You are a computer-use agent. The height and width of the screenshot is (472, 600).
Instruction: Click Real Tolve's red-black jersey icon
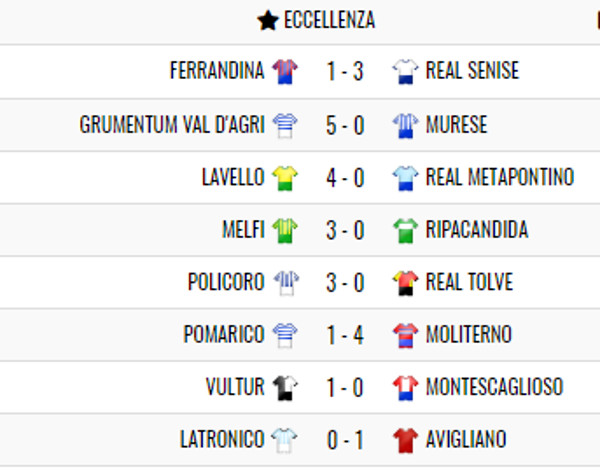click(x=405, y=283)
